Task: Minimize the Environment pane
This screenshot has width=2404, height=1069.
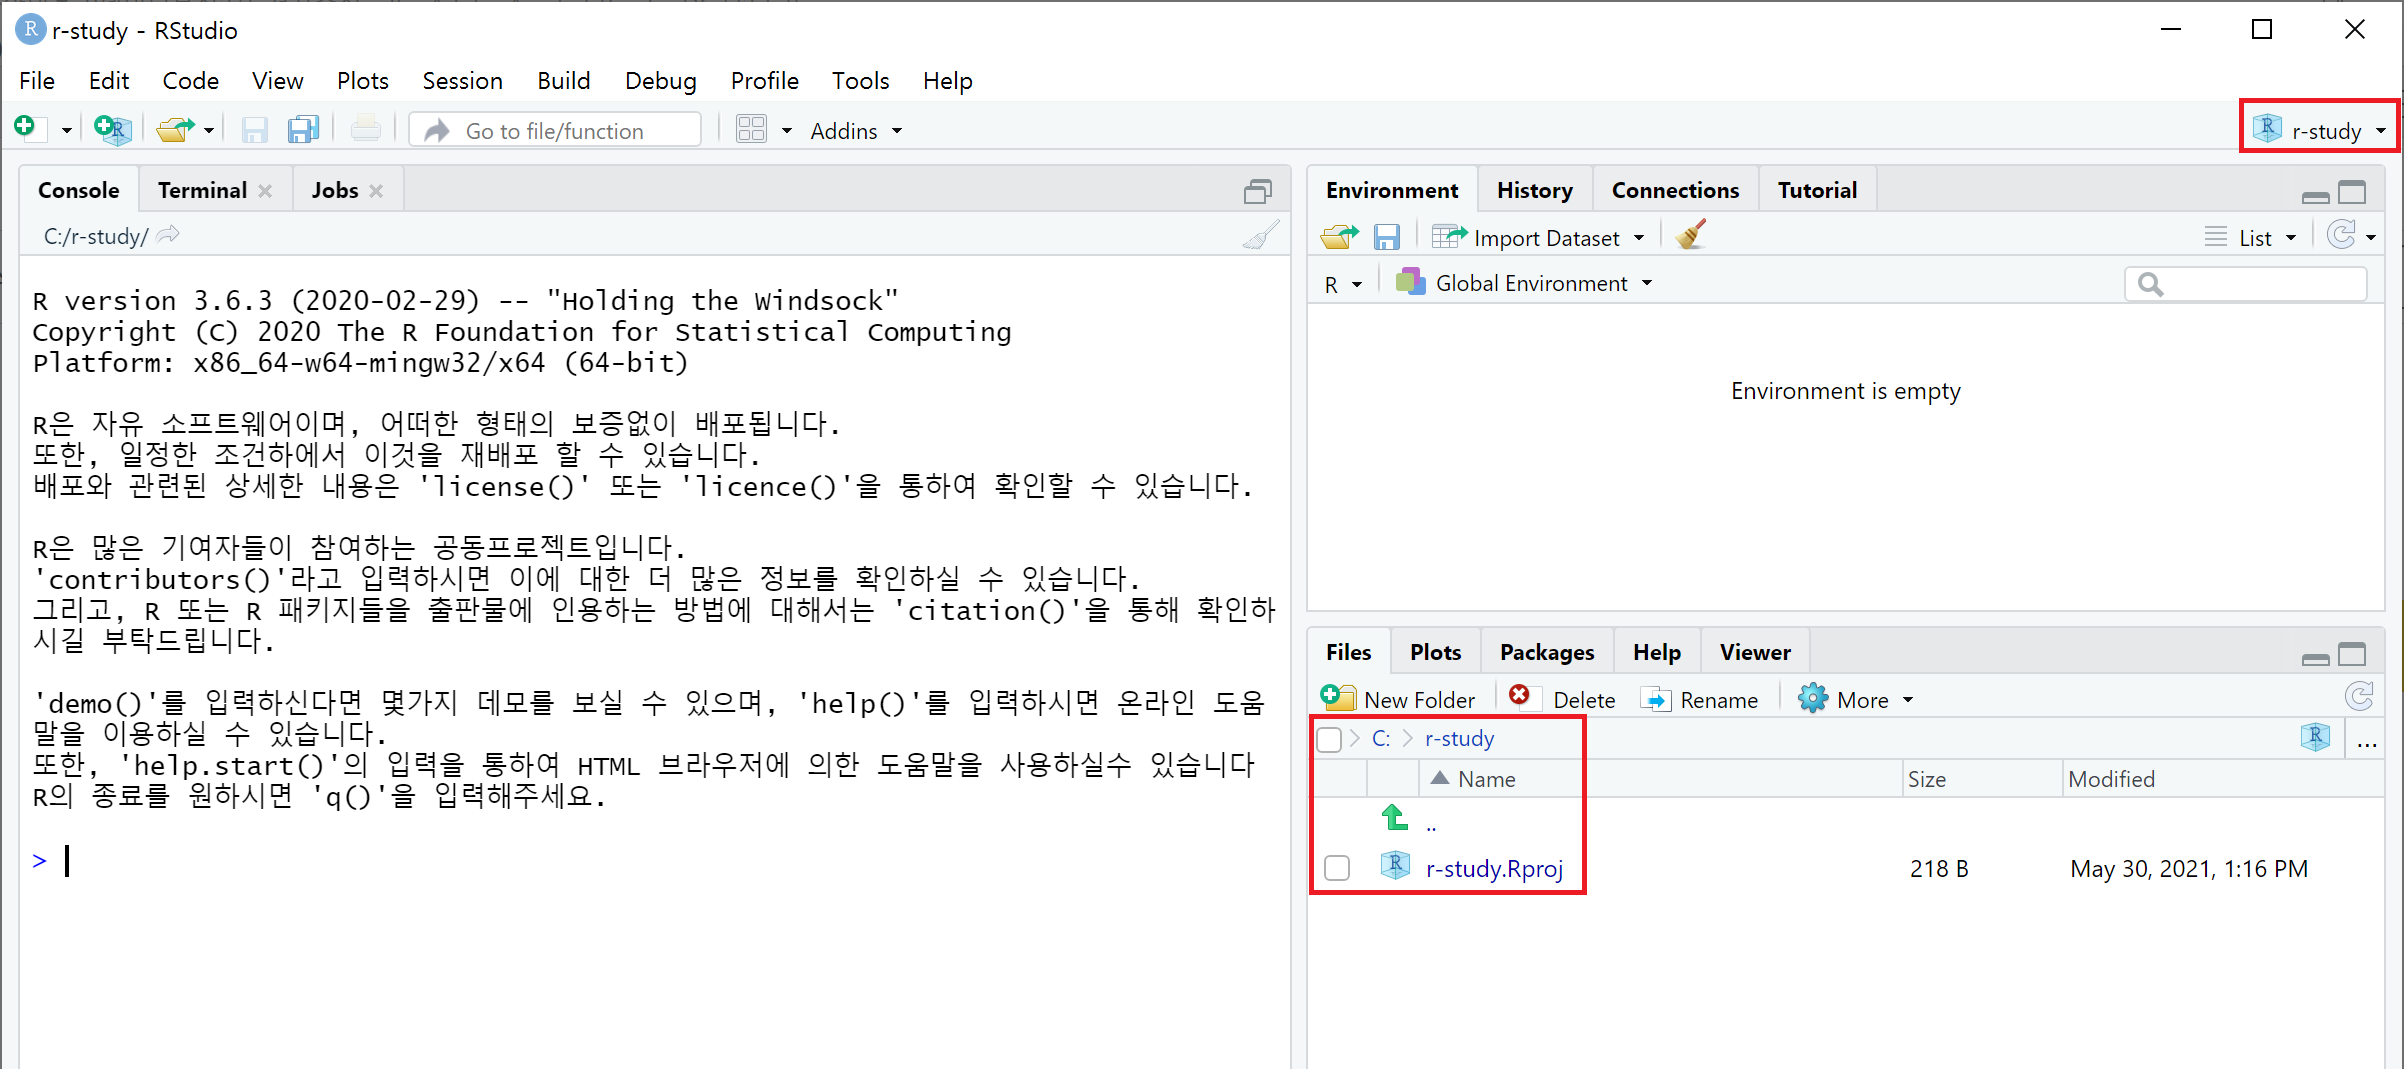Action: [x=2316, y=196]
